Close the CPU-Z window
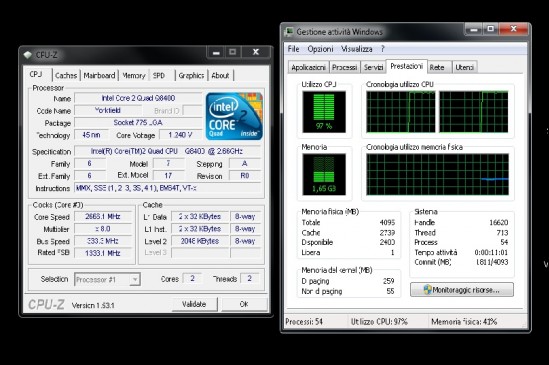The height and width of the screenshot is (365, 549). (256, 52)
